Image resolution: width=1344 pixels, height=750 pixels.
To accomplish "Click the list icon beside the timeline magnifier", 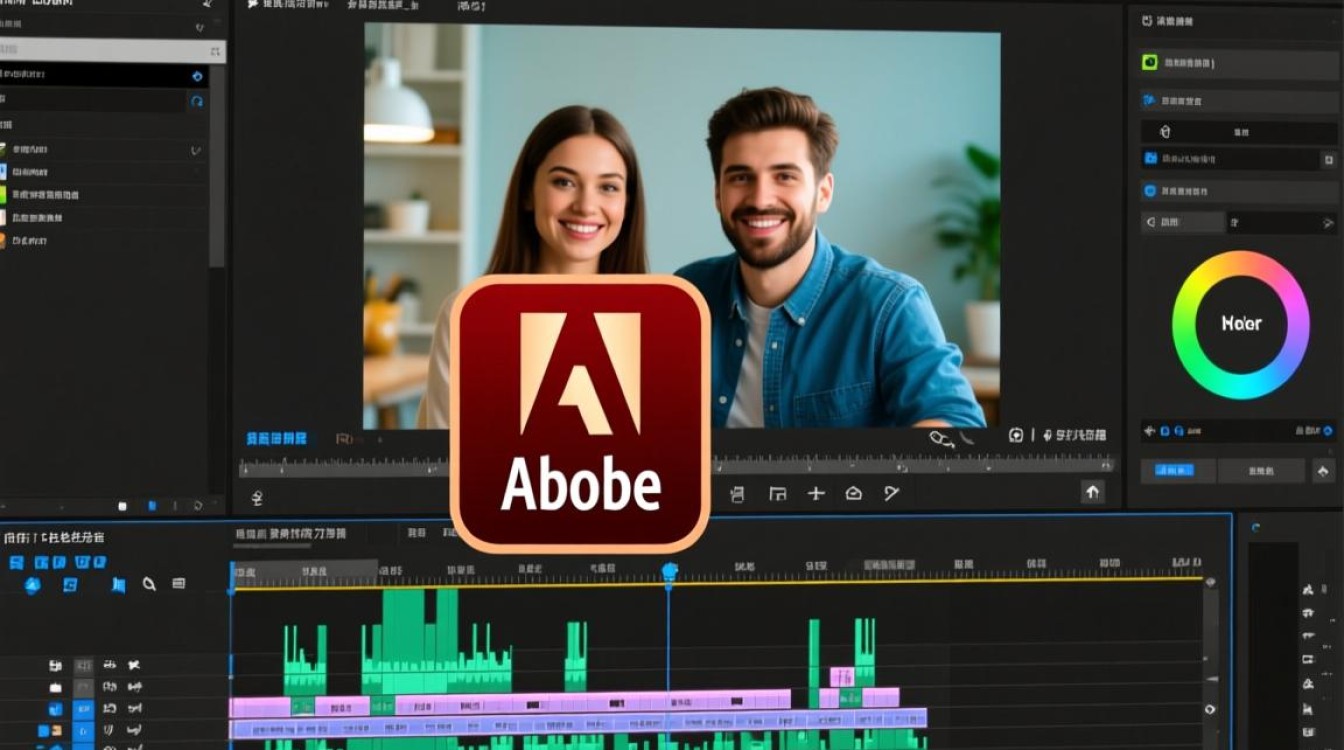I will coord(178,584).
